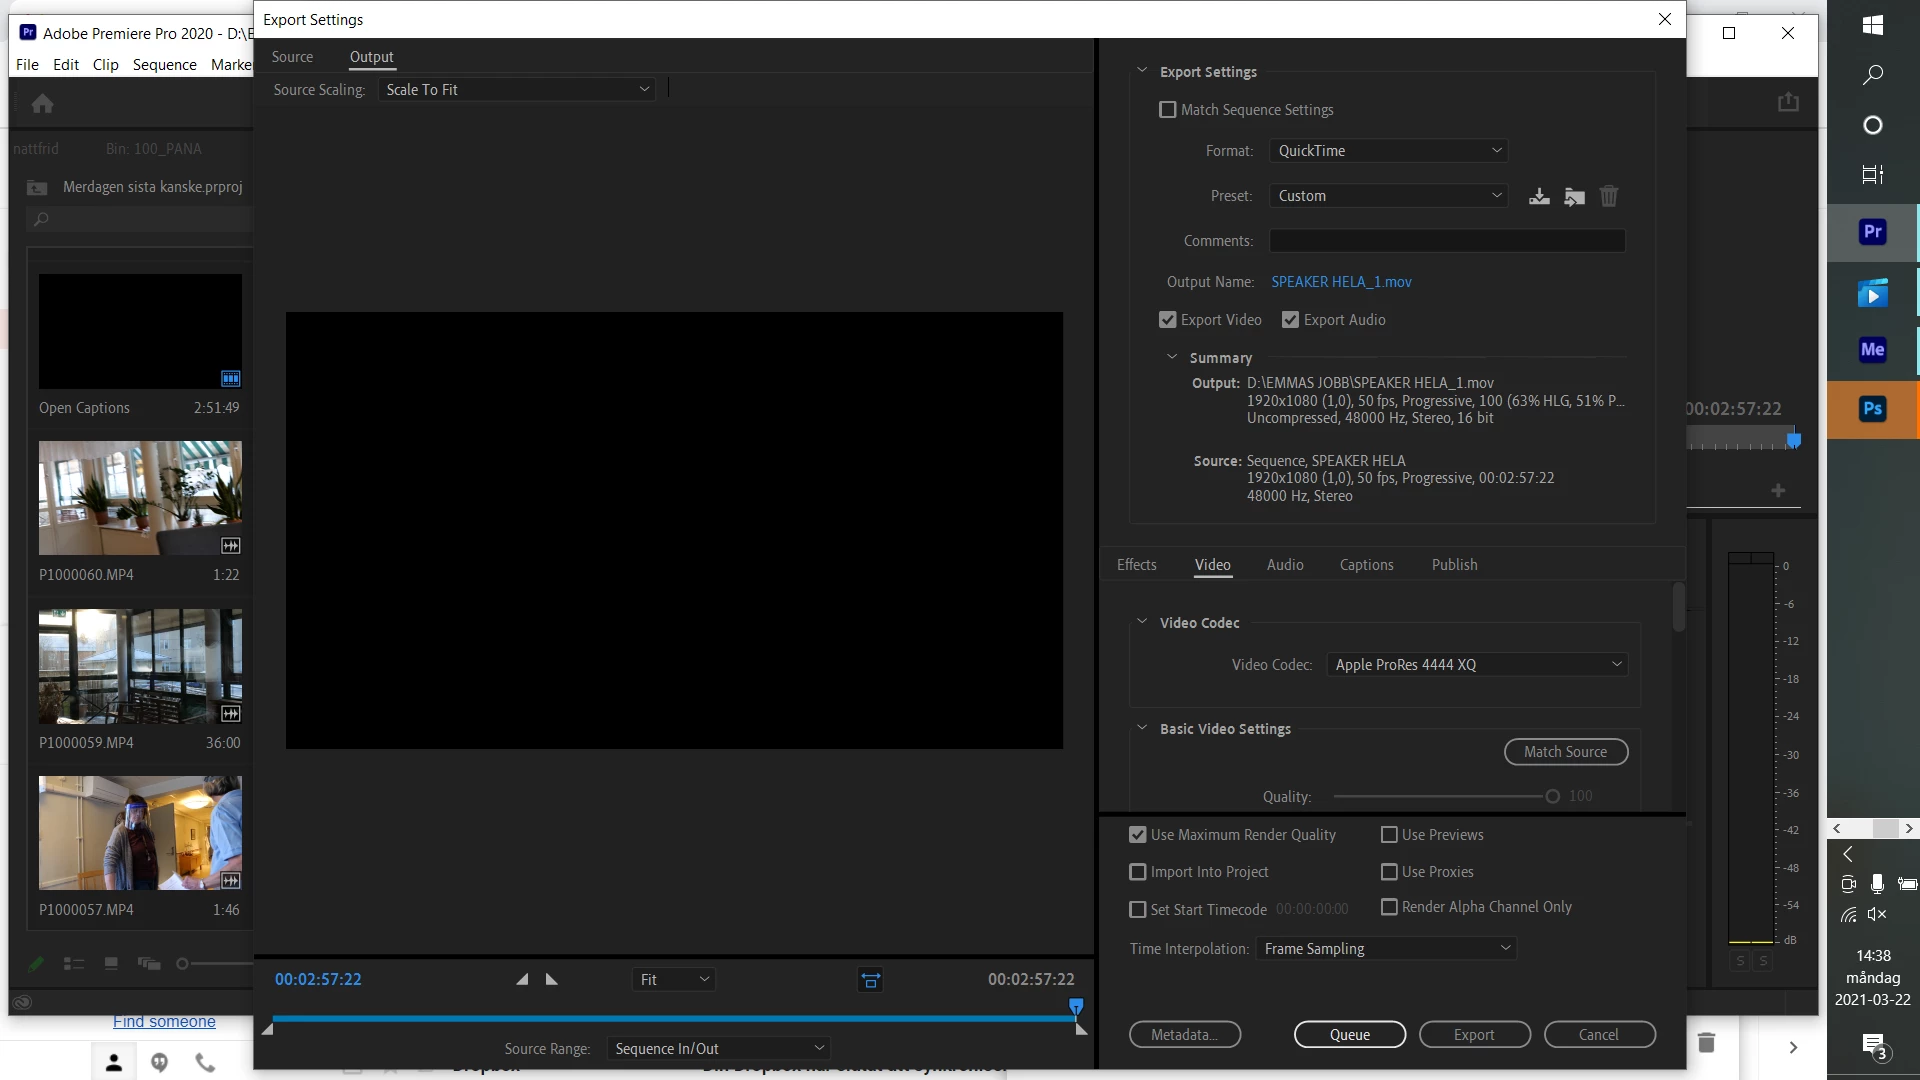The height and width of the screenshot is (1080, 1920).
Task: Open Media Encoder from the taskbar
Action: point(1872,350)
